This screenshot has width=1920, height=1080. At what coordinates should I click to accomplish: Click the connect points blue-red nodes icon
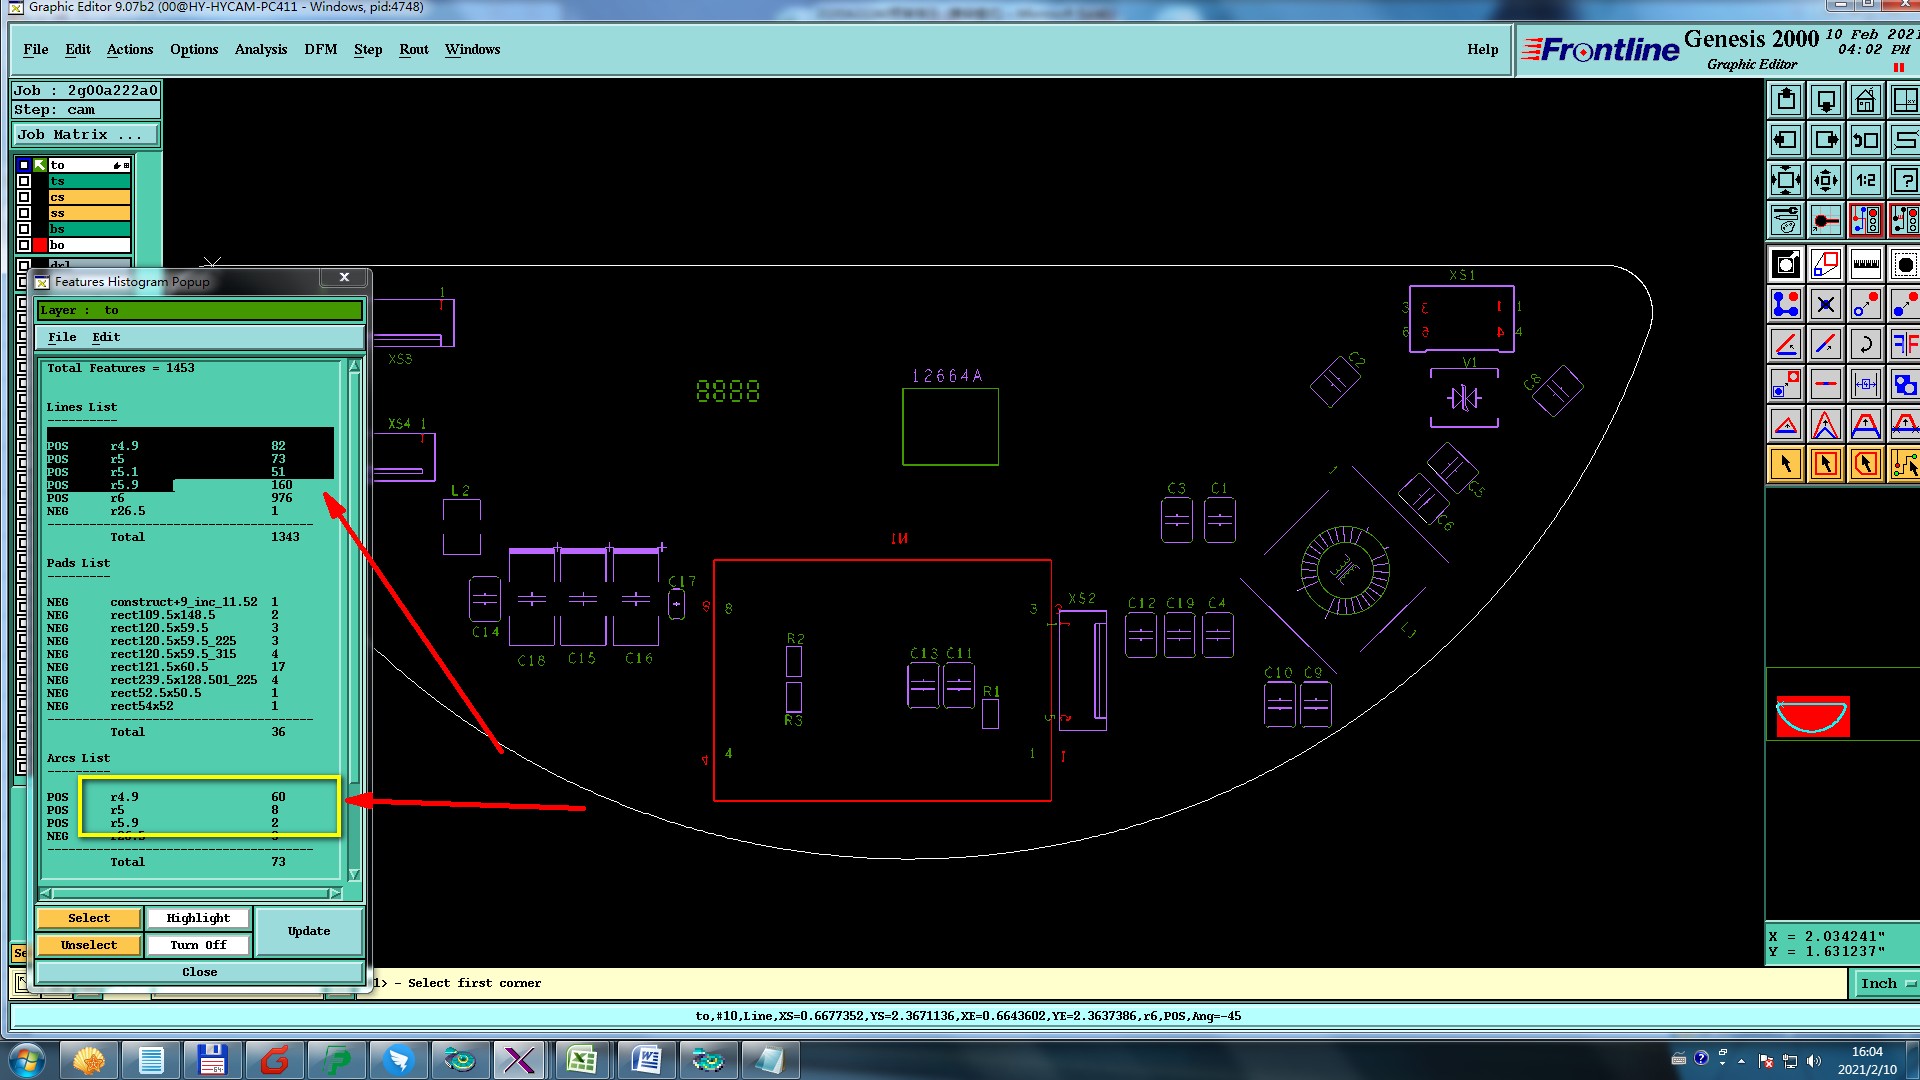[1786, 304]
